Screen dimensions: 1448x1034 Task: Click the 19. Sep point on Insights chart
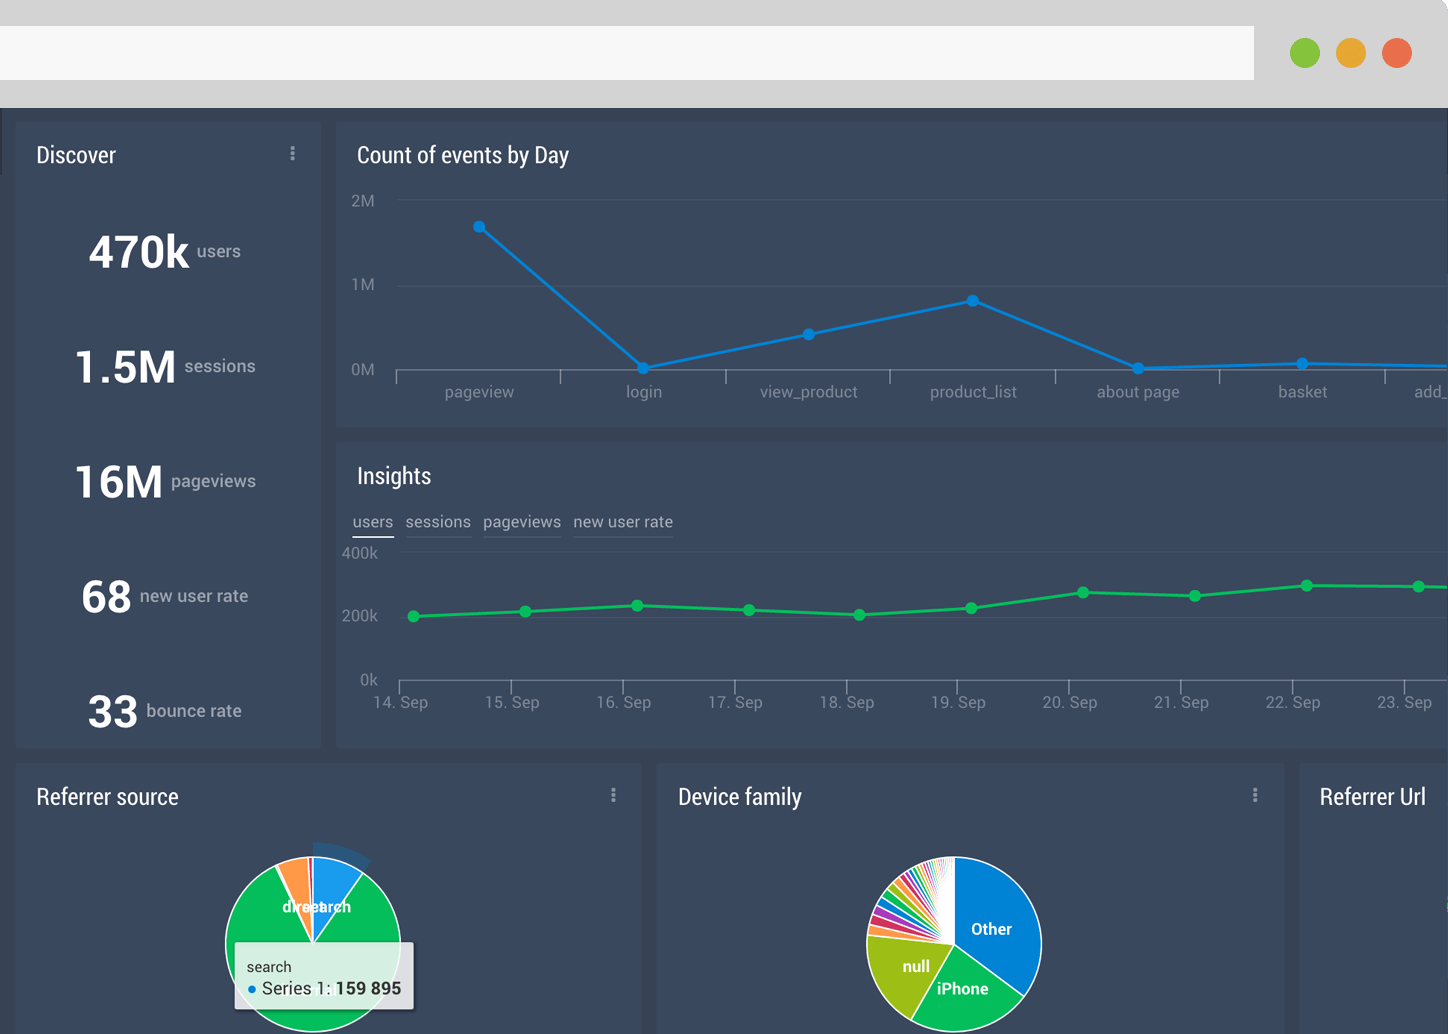(x=972, y=608)
